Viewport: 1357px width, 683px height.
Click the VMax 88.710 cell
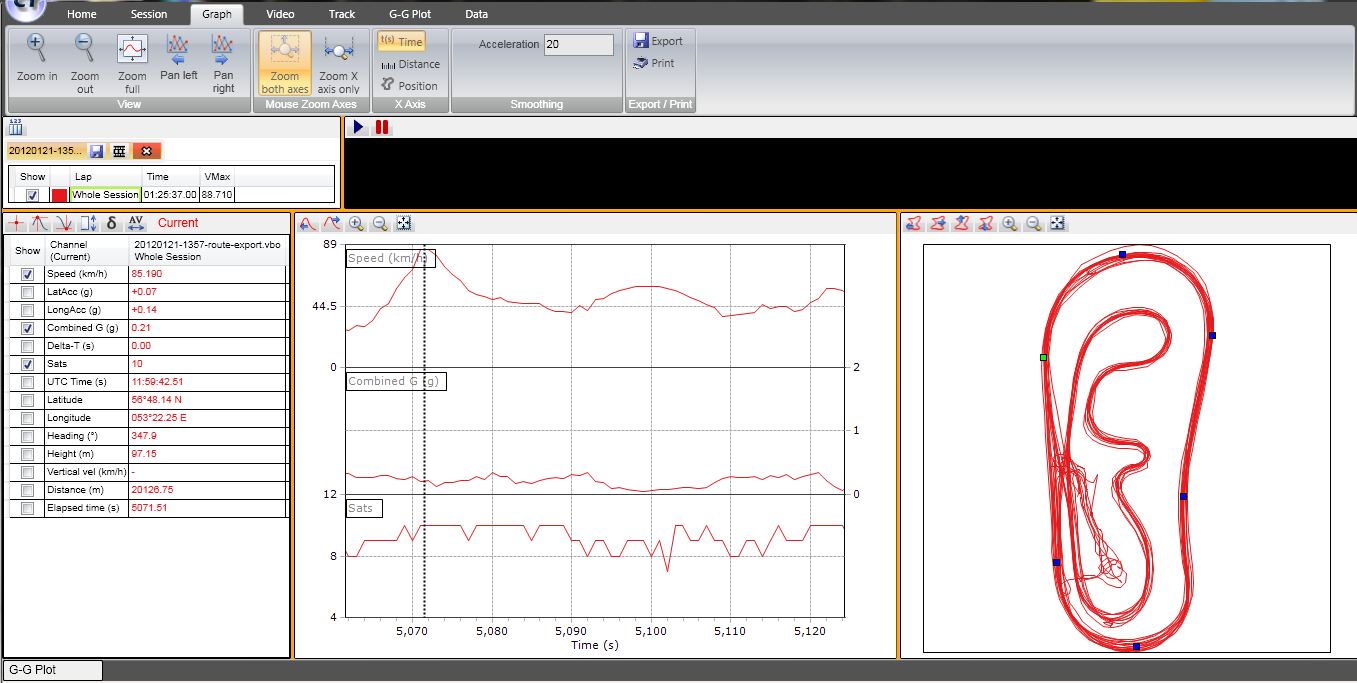217,195
